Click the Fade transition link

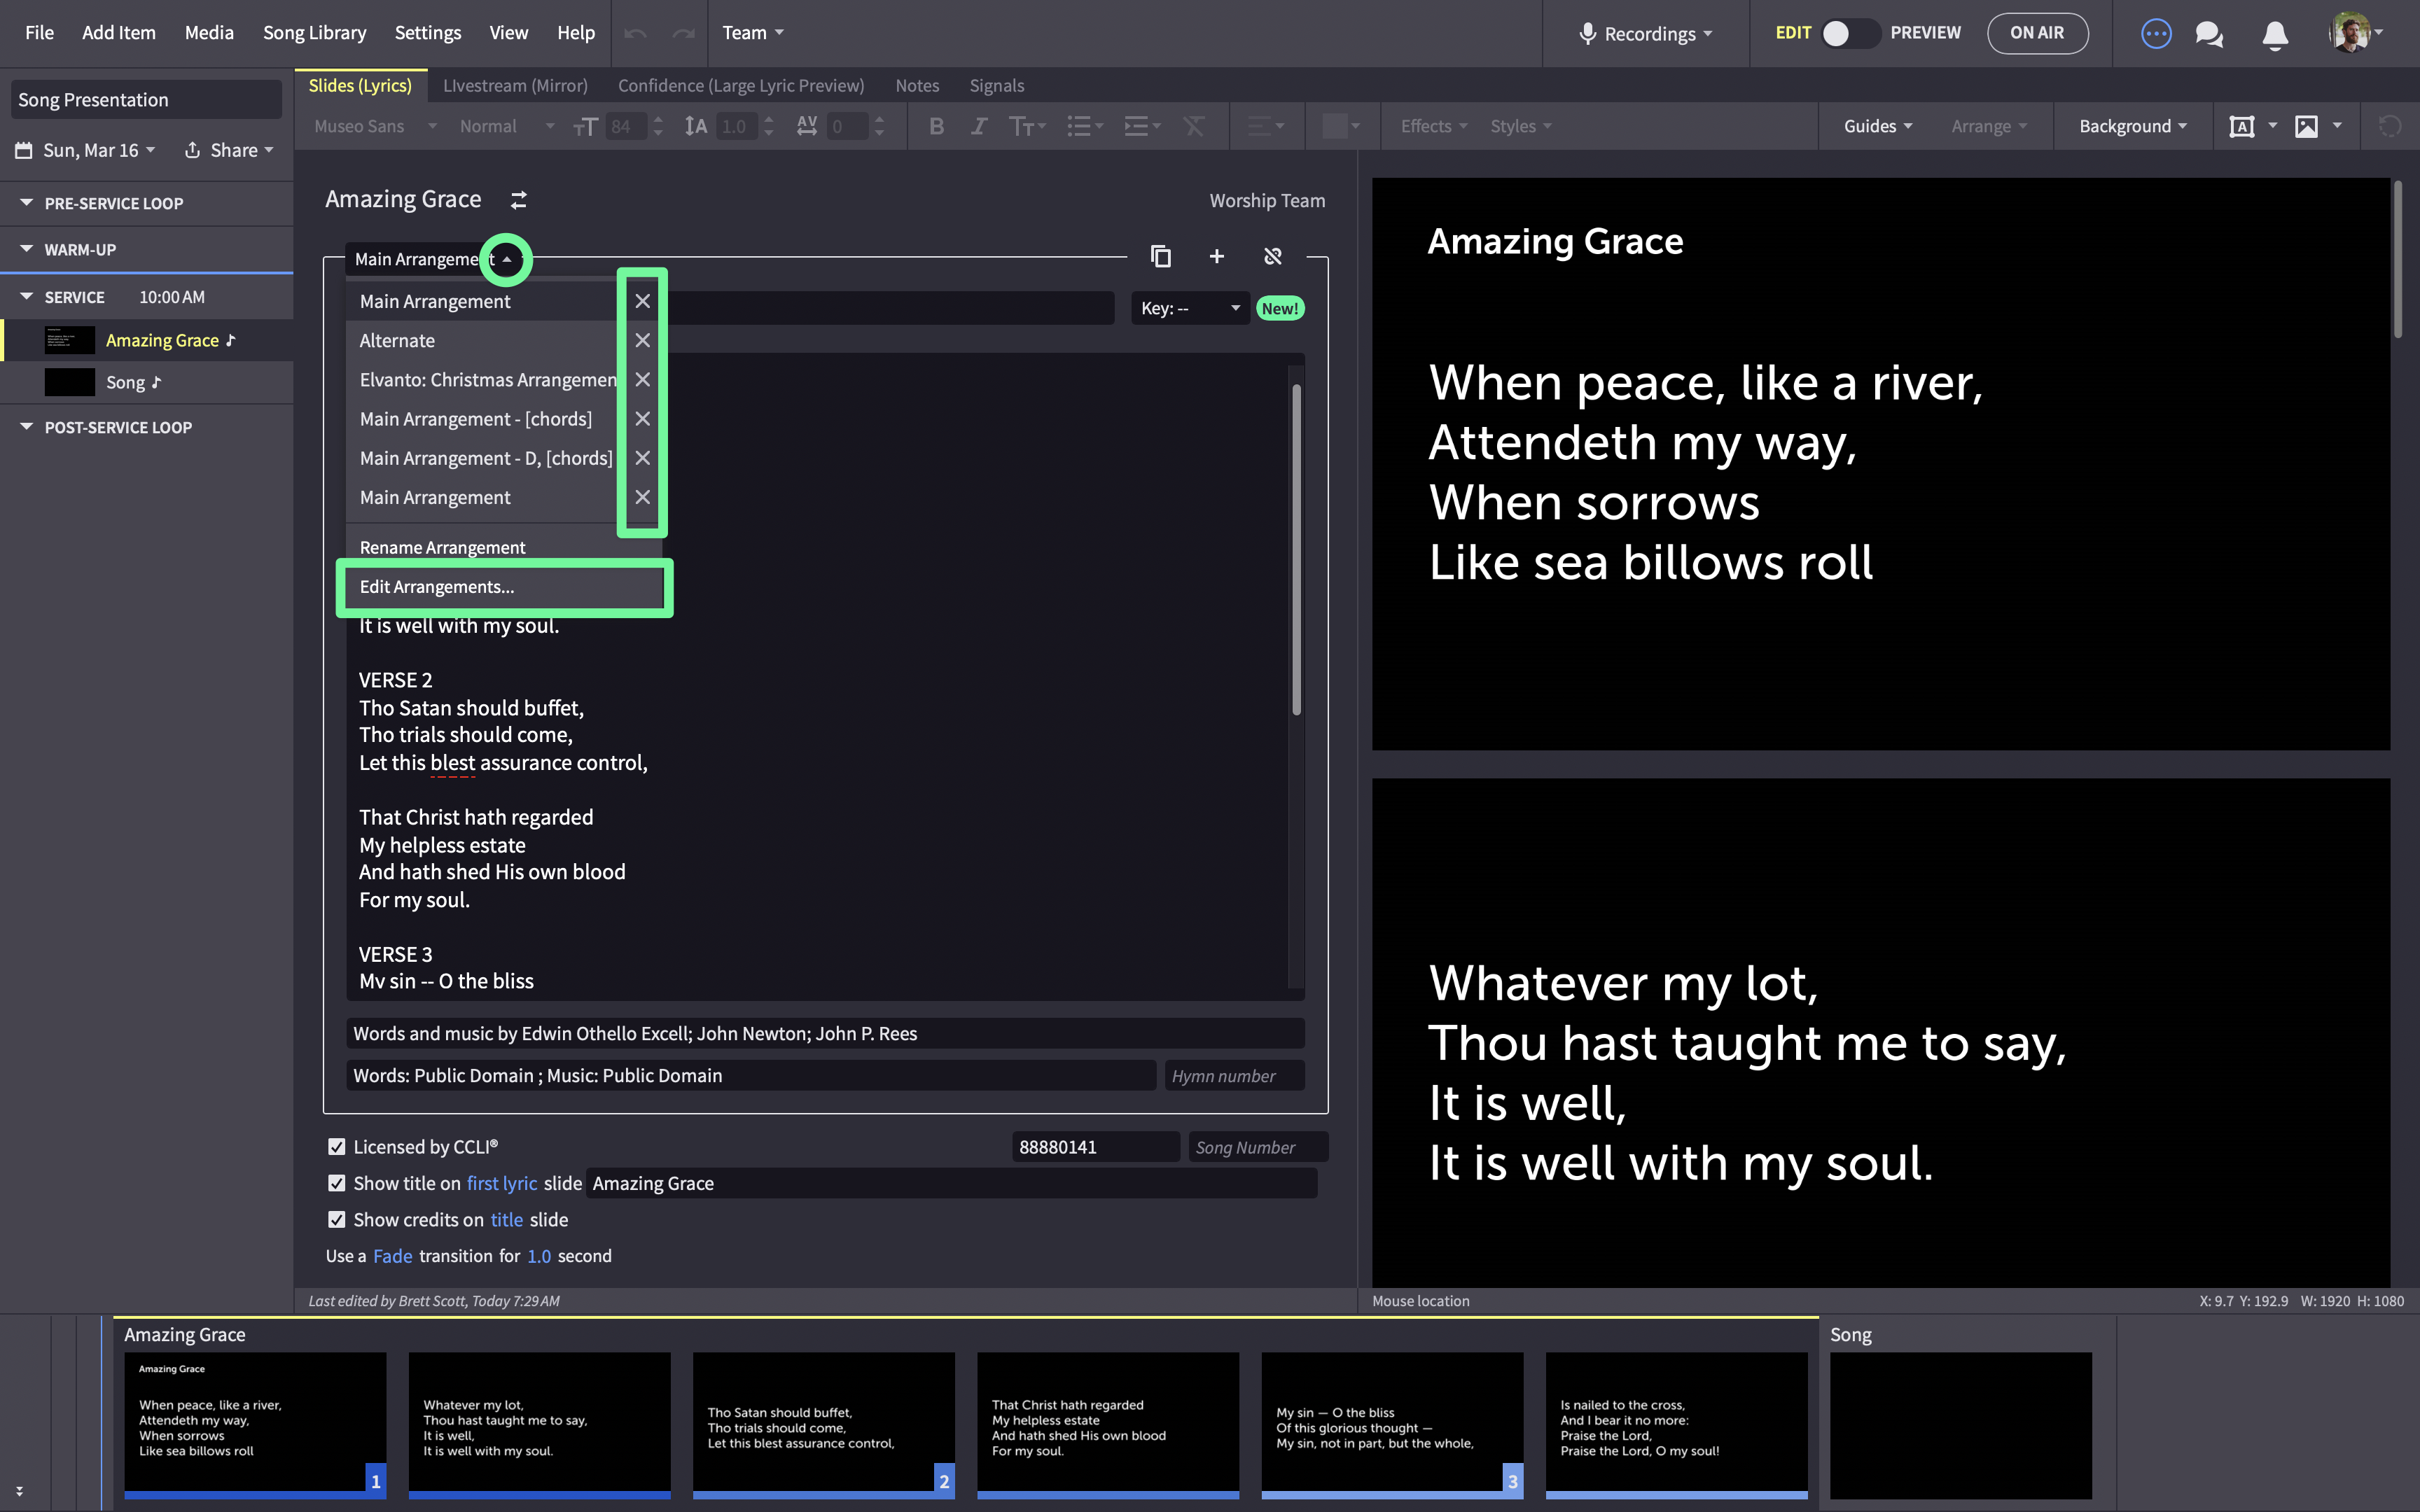pos(392,1256)
